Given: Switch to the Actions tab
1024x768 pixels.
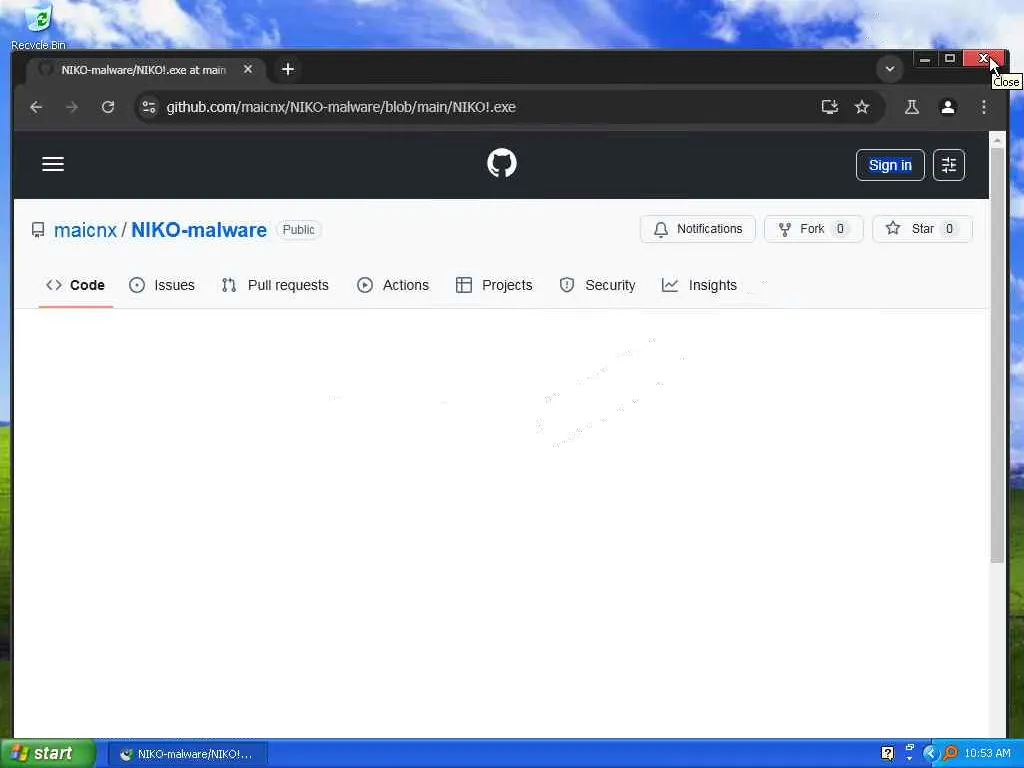Looking at the screenshot, I should pyautogui.click(x=393, y=285).
